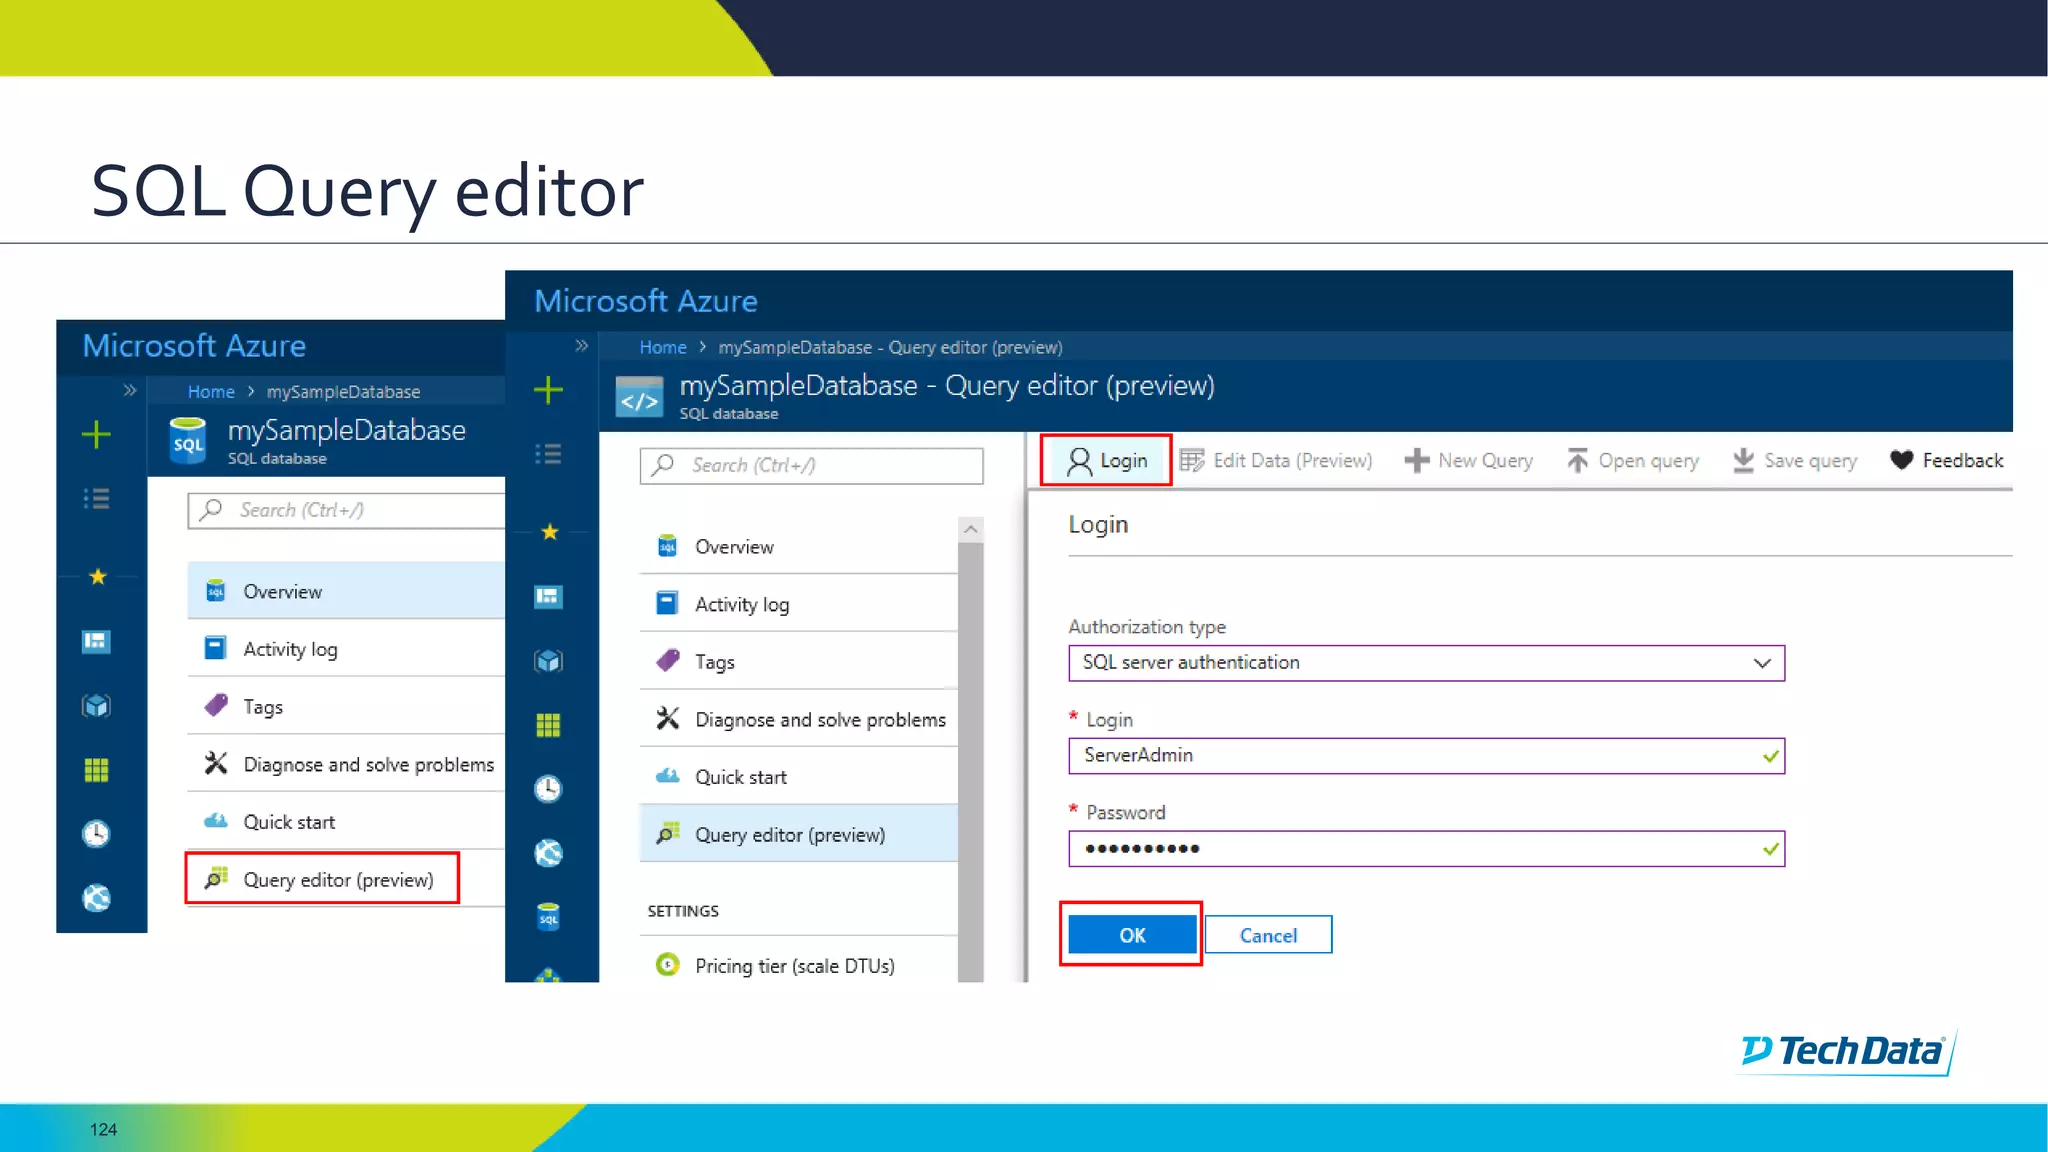Select Overview in the left window menu
The height and width of the screenshot is (1152, 2048).
346,591
